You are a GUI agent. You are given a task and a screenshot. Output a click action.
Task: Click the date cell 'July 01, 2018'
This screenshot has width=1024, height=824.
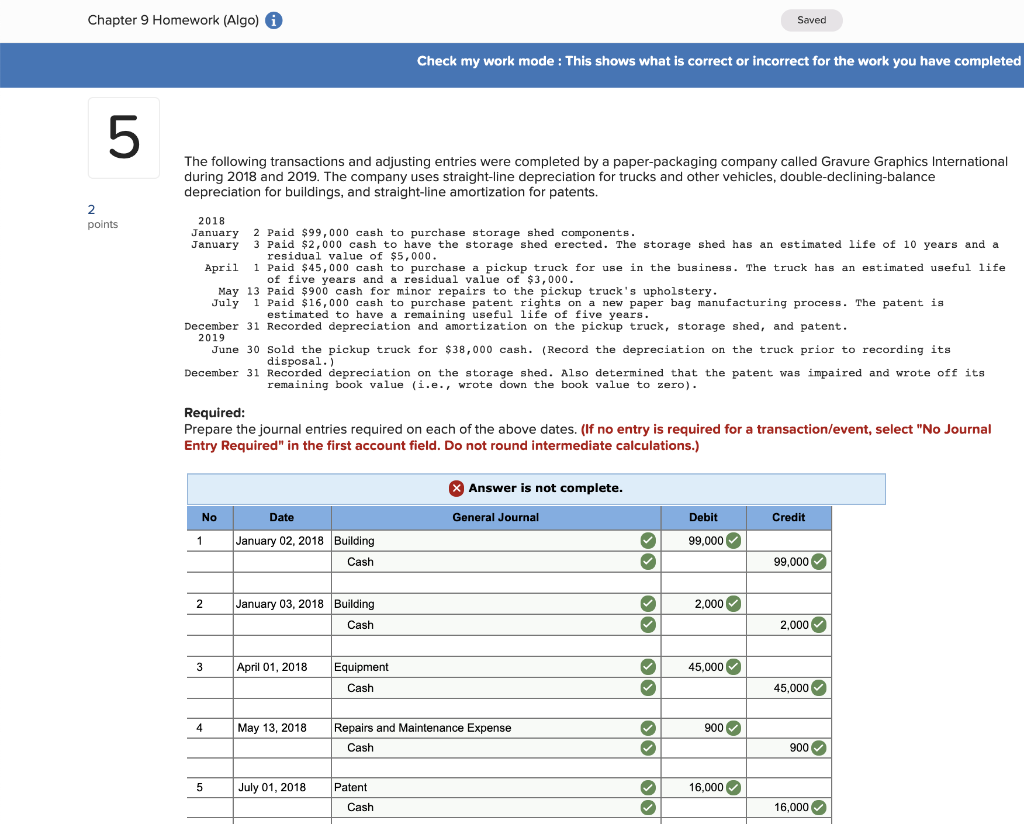point(282,787)
